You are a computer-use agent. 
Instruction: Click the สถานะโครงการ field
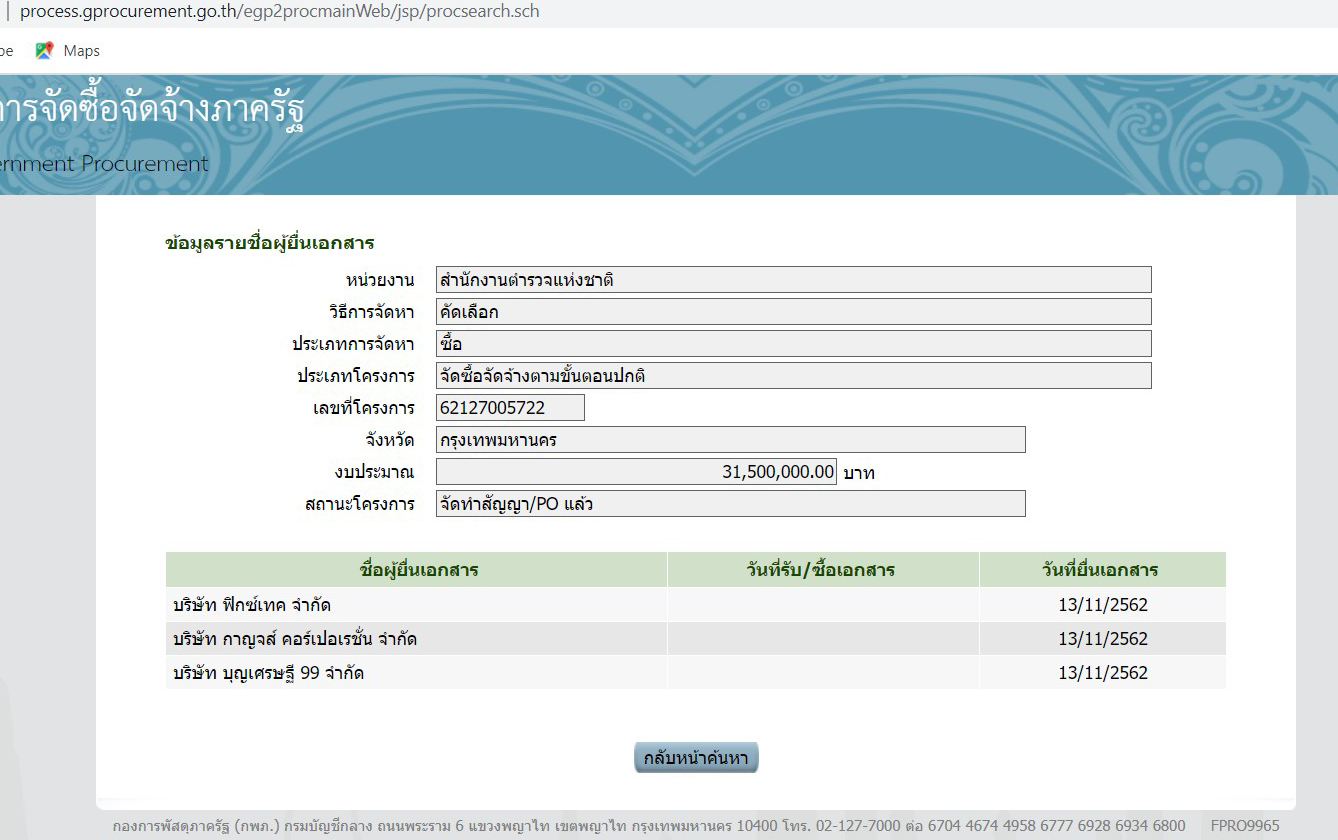click(x=730, y=504)
